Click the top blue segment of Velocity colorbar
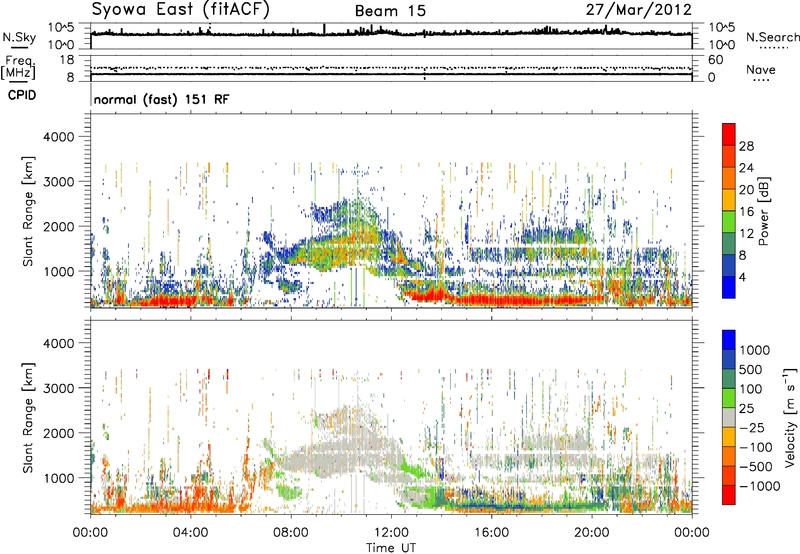 [729, 340]
